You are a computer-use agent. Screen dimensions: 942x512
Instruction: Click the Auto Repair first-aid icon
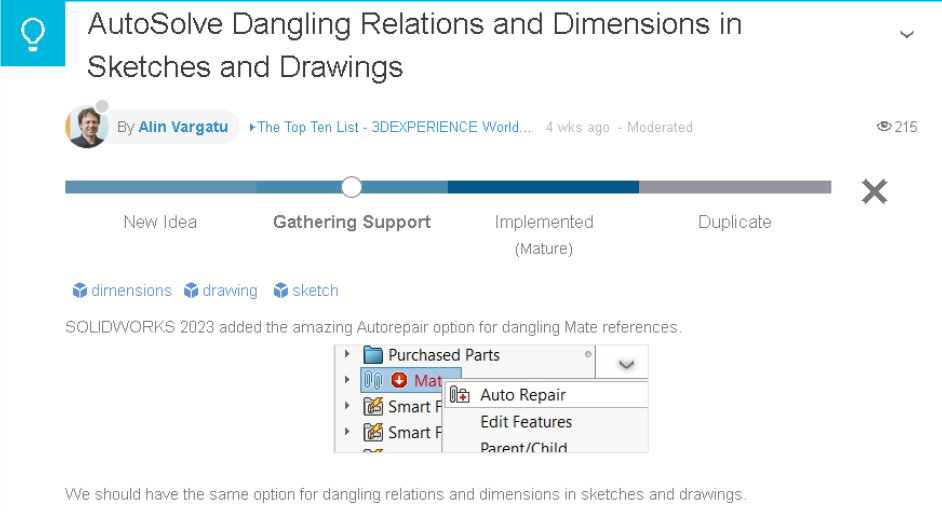(x=460, y=395)
